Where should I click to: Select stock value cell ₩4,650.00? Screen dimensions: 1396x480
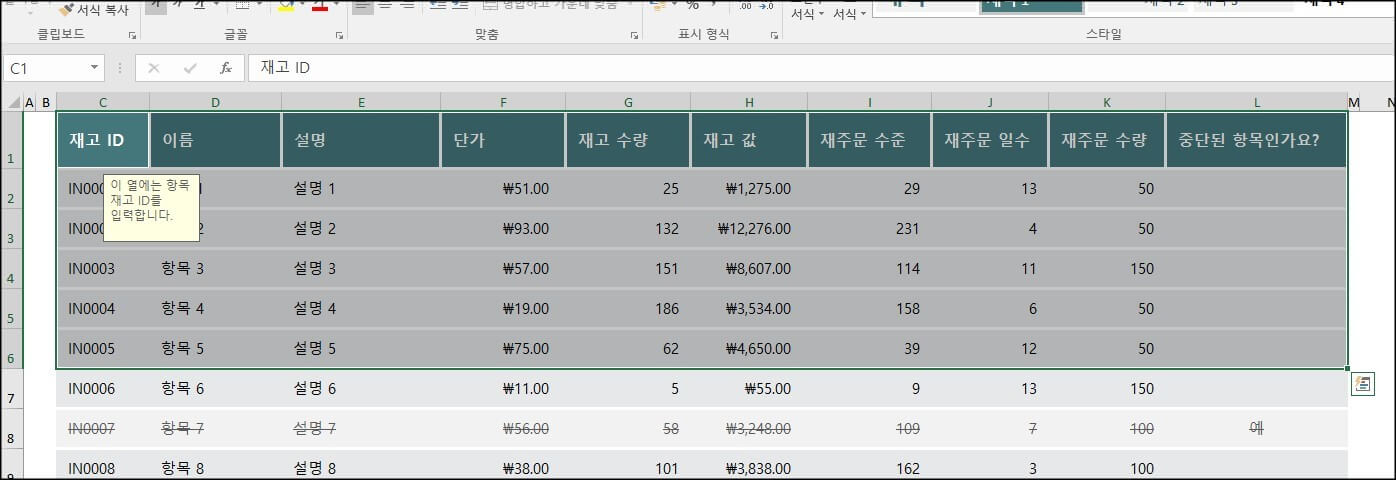(749, 348)
